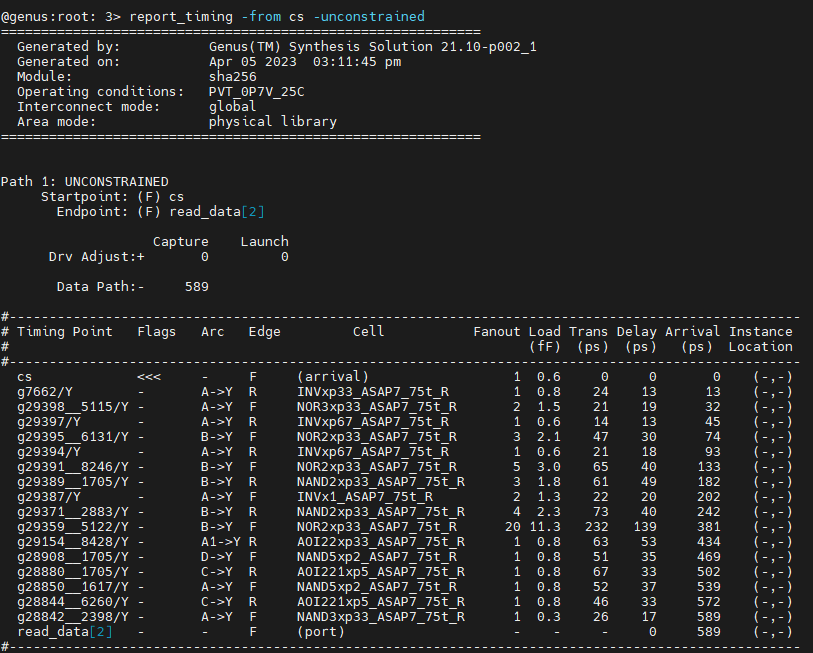Click the -from flag in the command
This screenshot has height=653, width=813.
(261, 17)
